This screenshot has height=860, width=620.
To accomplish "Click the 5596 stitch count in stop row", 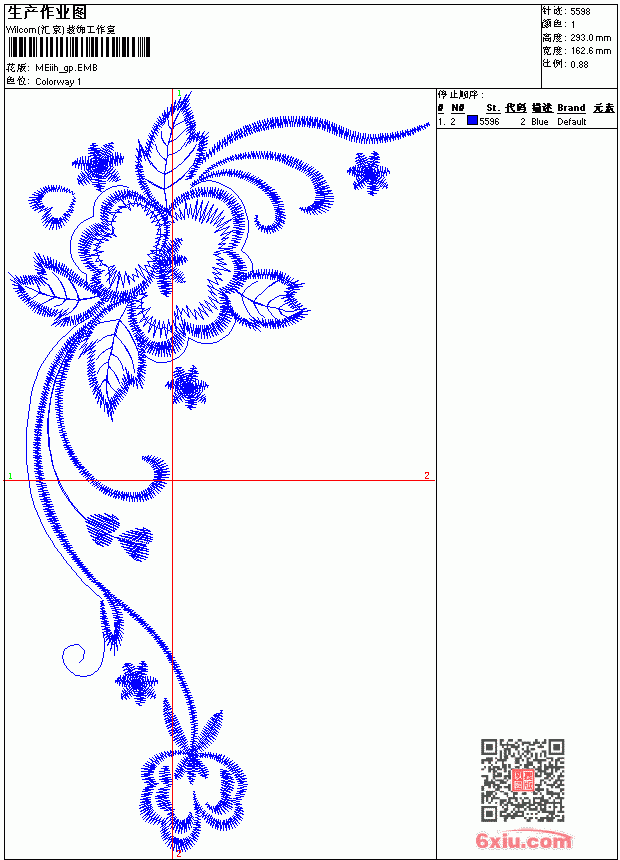I will (489, 122).
